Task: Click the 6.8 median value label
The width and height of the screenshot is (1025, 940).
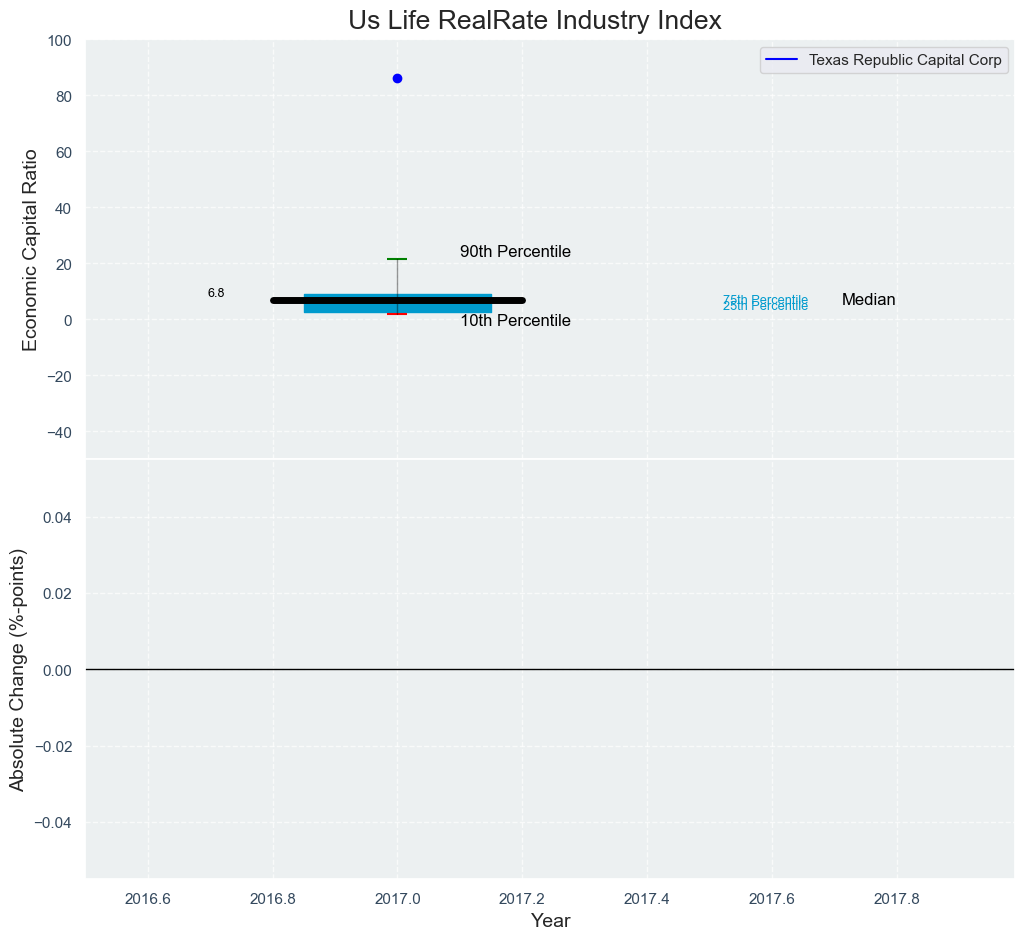Action: click(x=216, y=293)
